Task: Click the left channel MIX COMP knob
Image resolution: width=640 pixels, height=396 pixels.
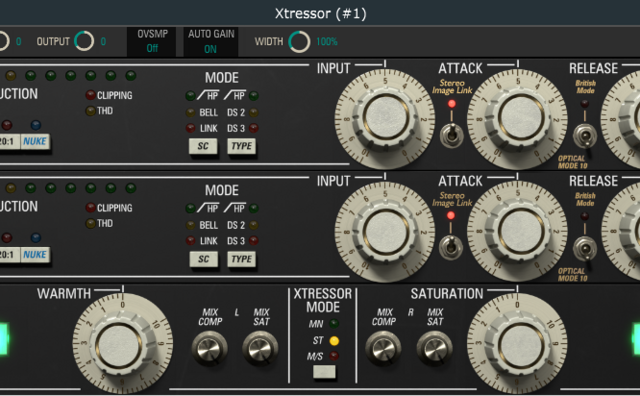Action: coord(209,348)
